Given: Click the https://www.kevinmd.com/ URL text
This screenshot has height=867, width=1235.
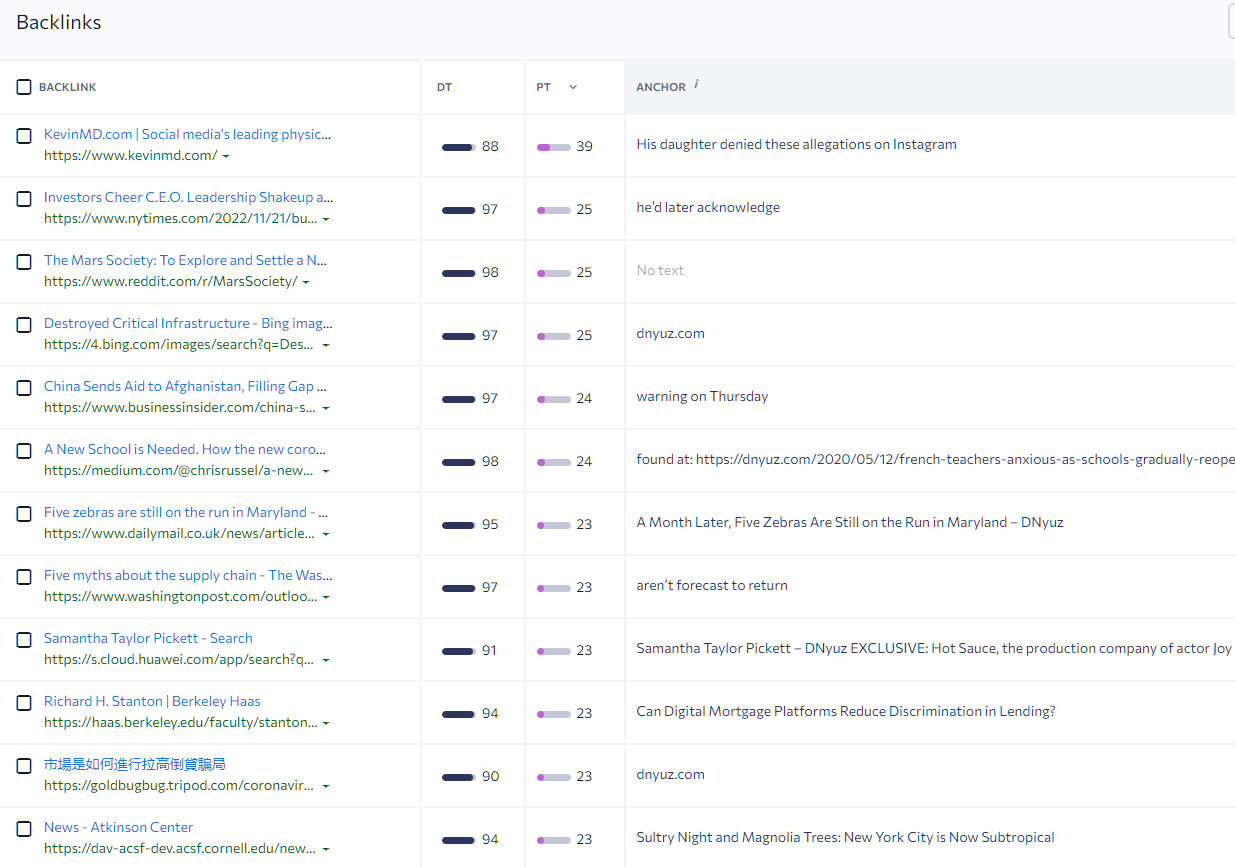Looking at the screenshot, I should point(130,155).
